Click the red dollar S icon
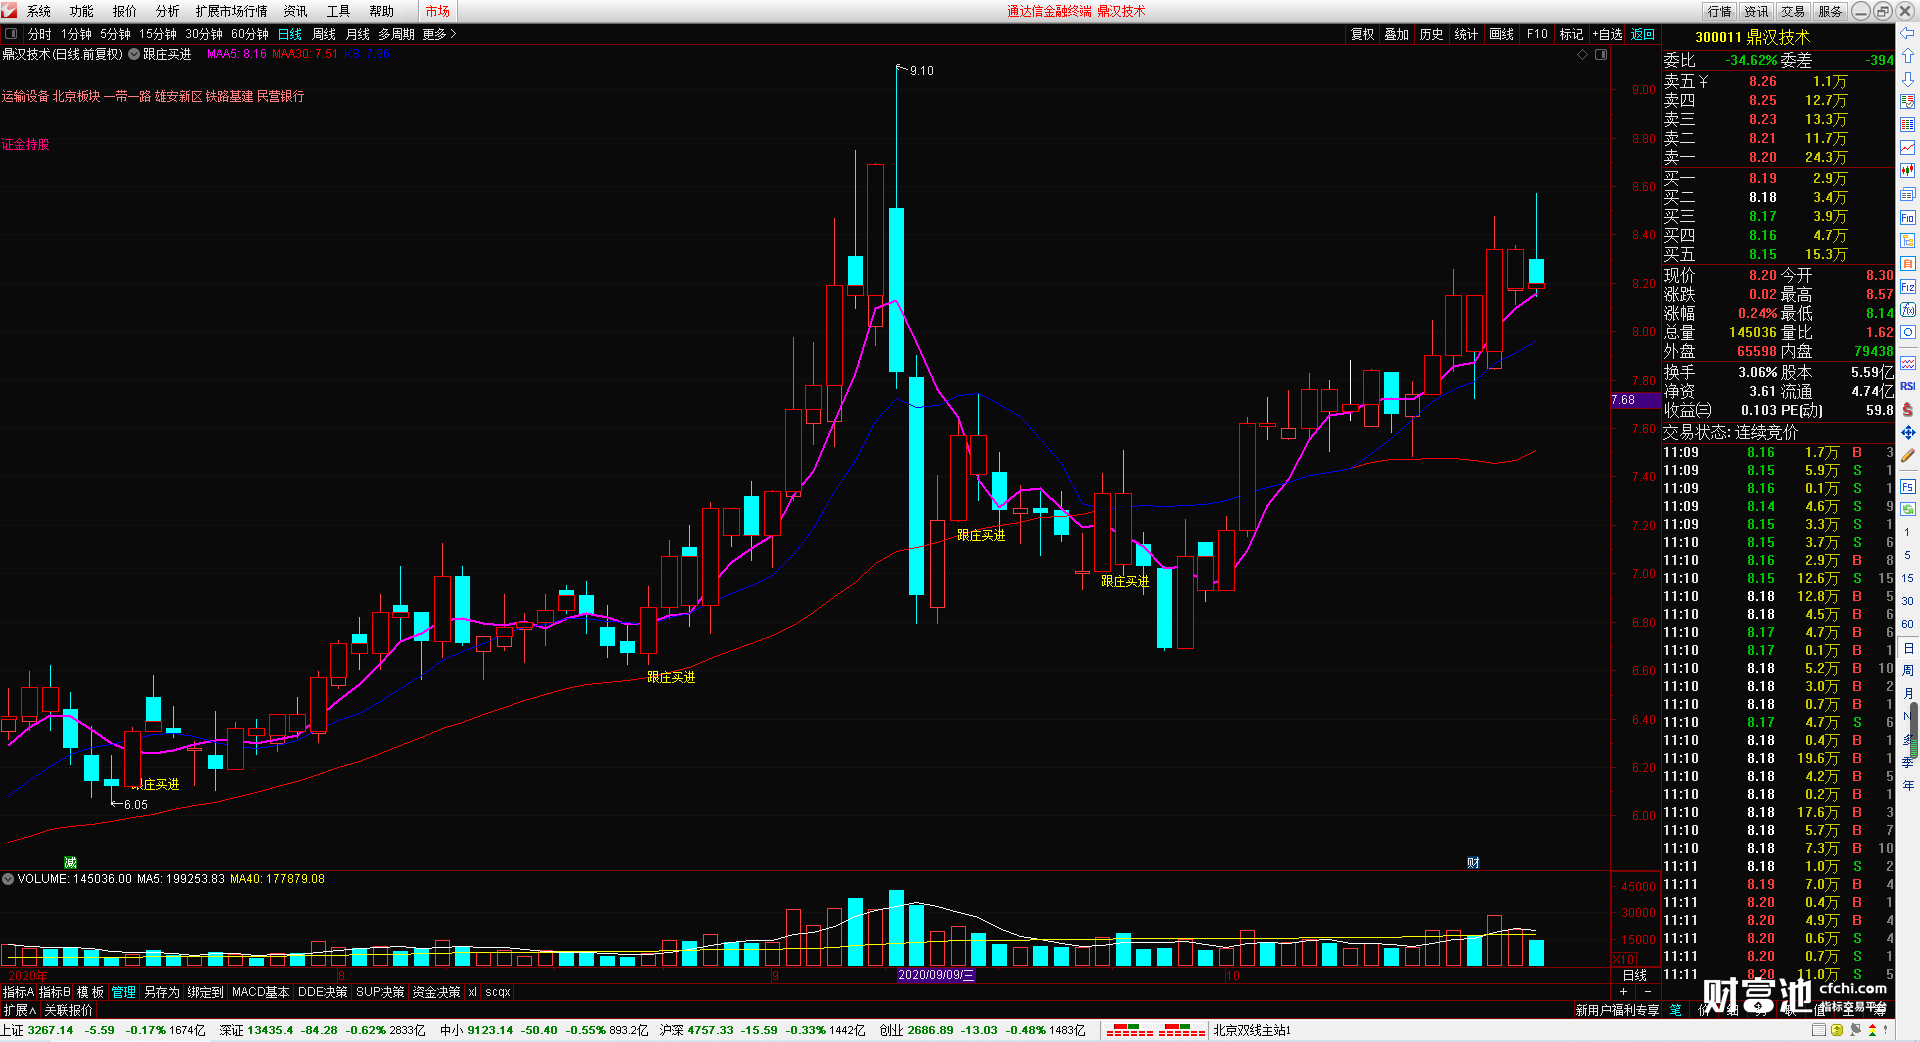 click(x=1907, y=409)
